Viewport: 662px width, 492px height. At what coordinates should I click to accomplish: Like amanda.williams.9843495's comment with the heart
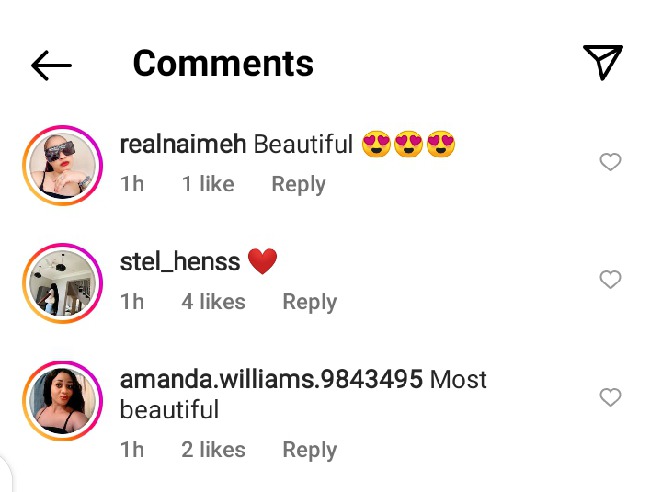(x=610, y=398)
